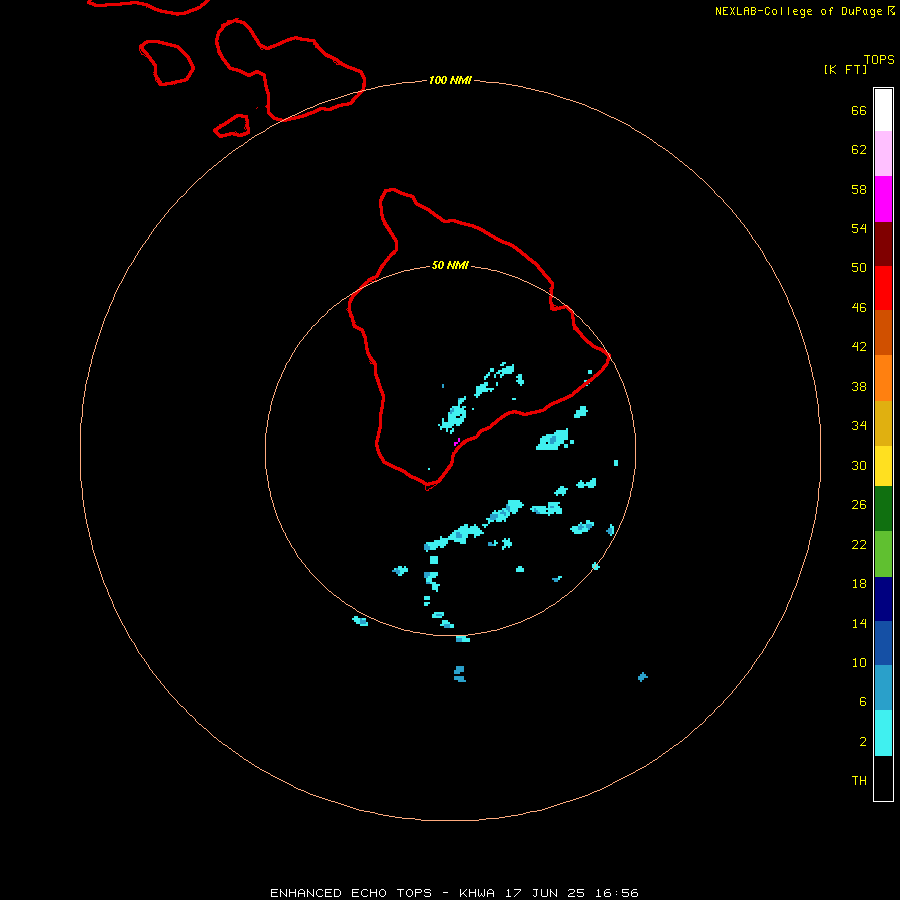This screenshot has height=900, width=900.
Task: Click the TOPS legend title
Action: tap(879, 59)
